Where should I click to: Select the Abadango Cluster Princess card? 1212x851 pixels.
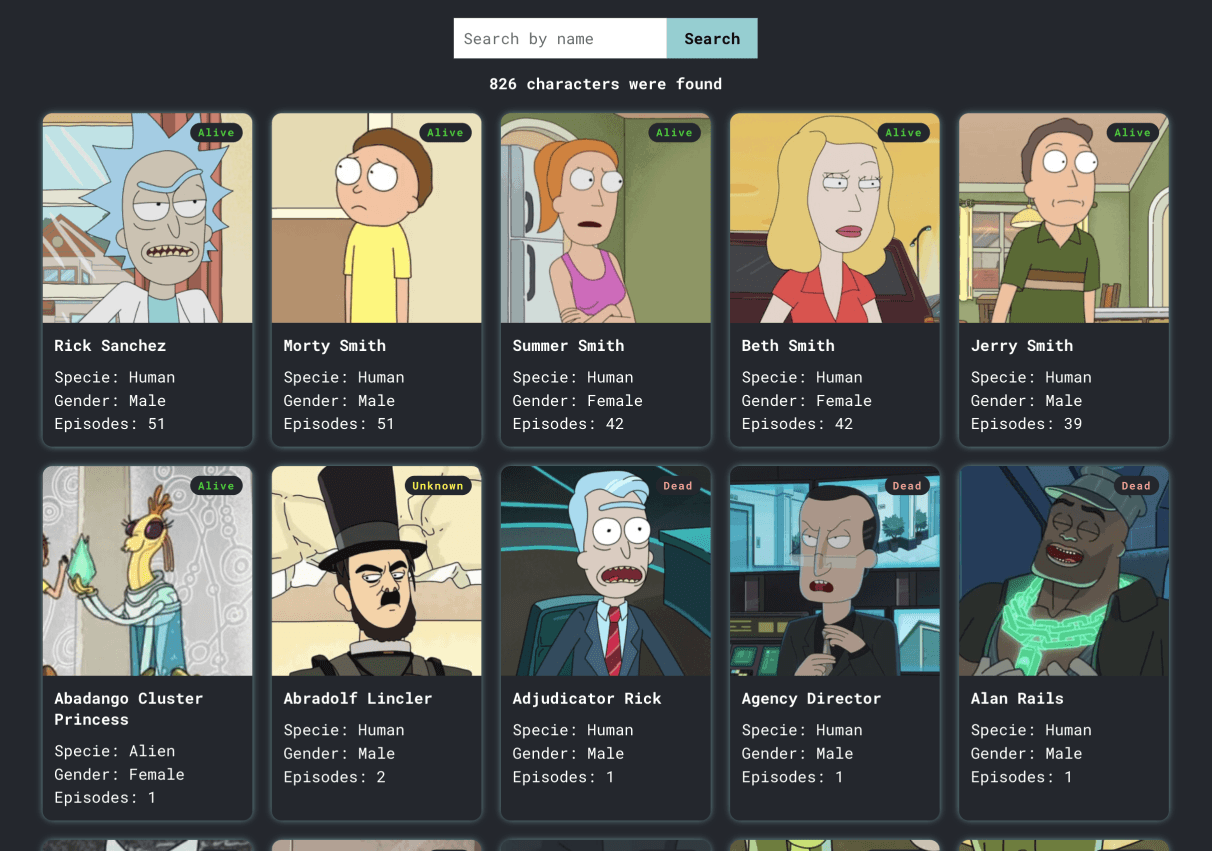pyautogui.click(x=147, y=643)
